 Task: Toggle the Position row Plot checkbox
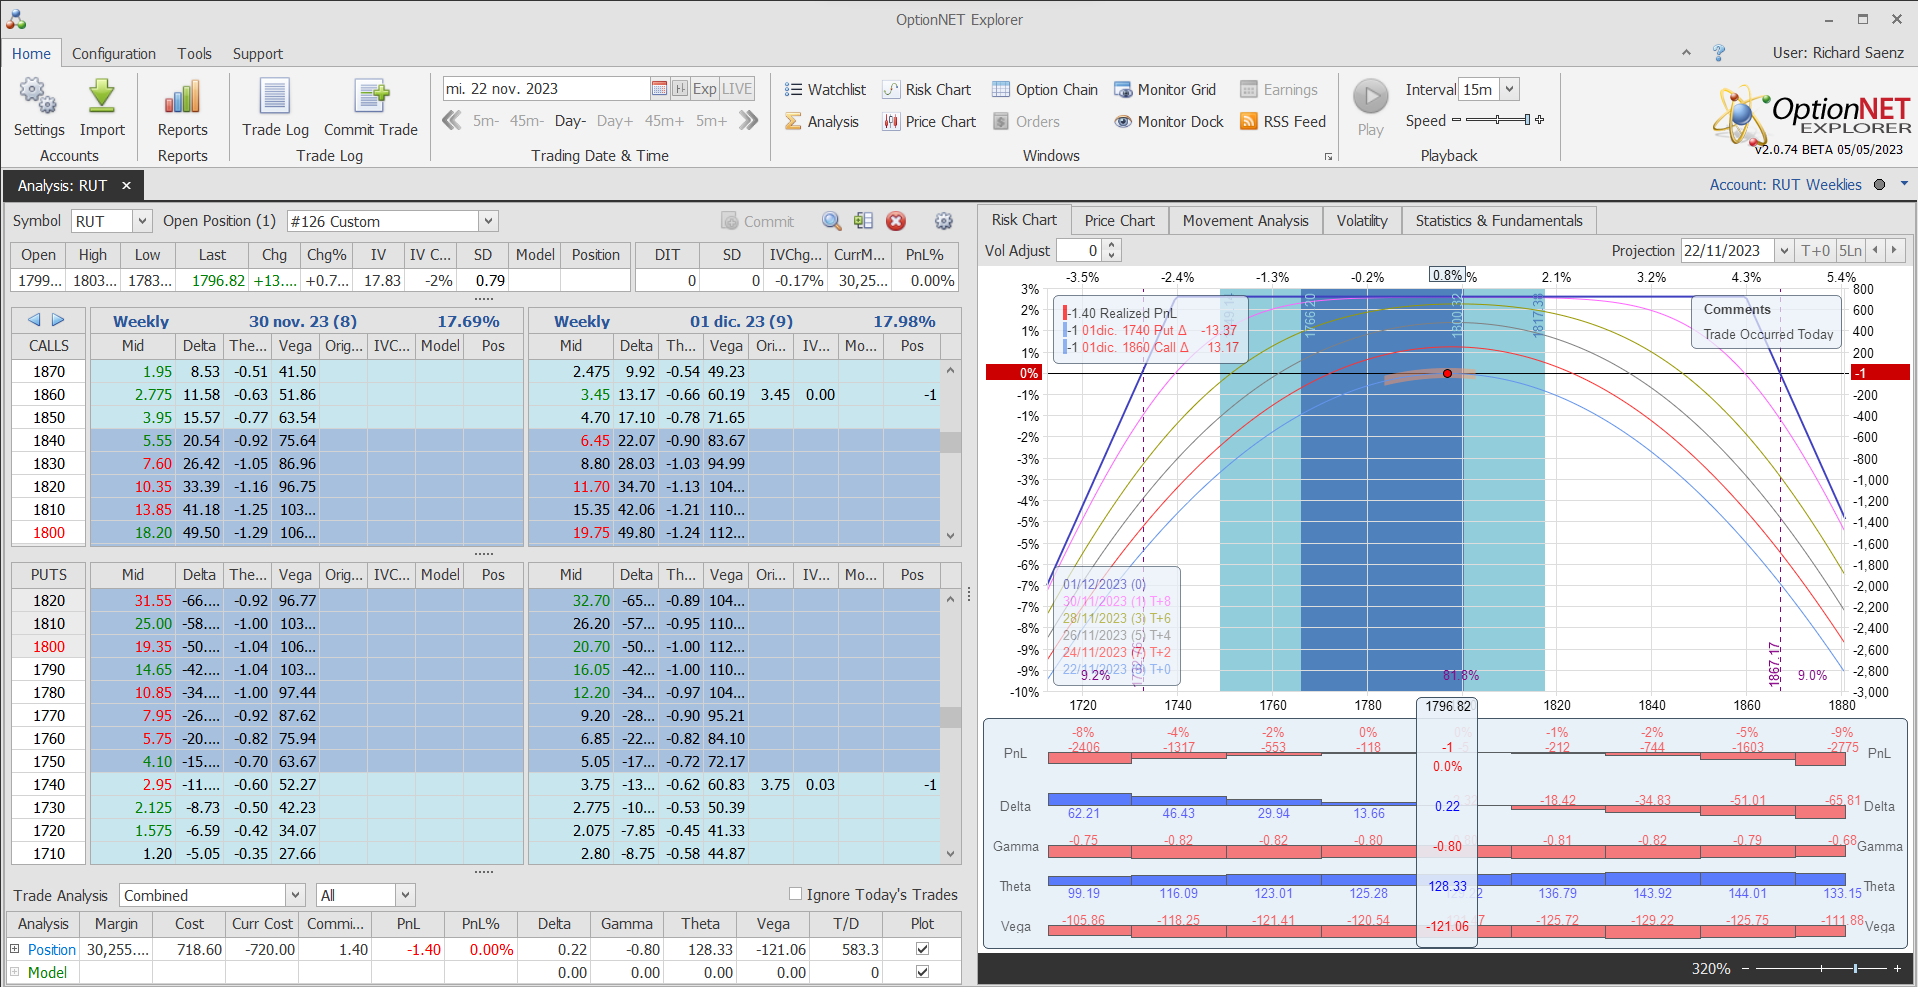click(922, 949)
